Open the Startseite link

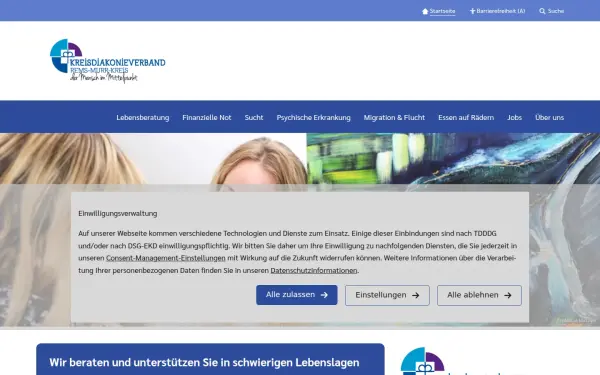(x=442, y=11)
